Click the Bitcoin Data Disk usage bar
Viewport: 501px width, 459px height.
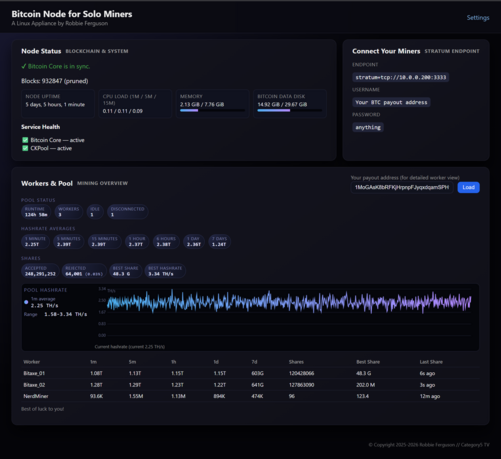click(x=290, y=110)
